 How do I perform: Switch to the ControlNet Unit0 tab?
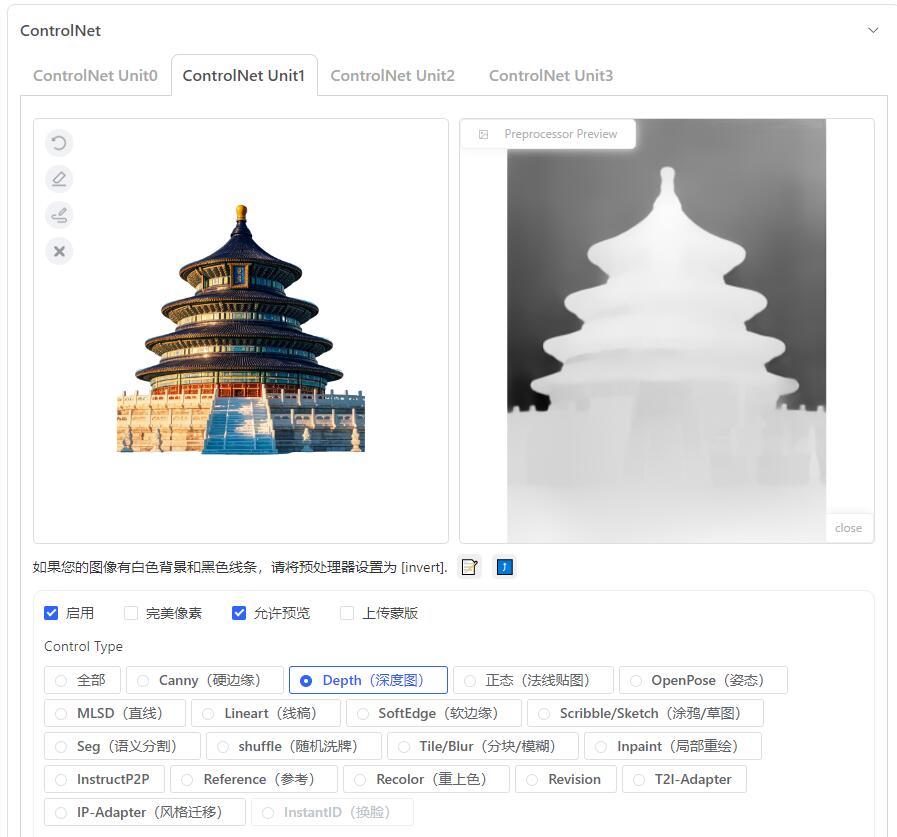(94, 75)
